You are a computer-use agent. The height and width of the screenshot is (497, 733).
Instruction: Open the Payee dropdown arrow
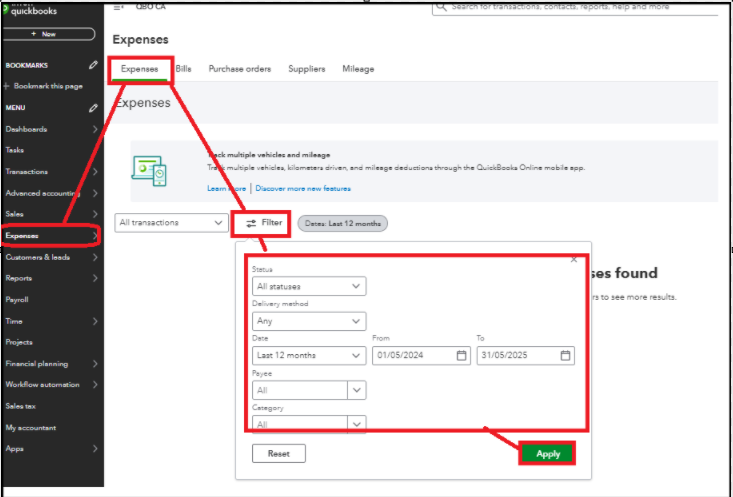pos(357,390)
